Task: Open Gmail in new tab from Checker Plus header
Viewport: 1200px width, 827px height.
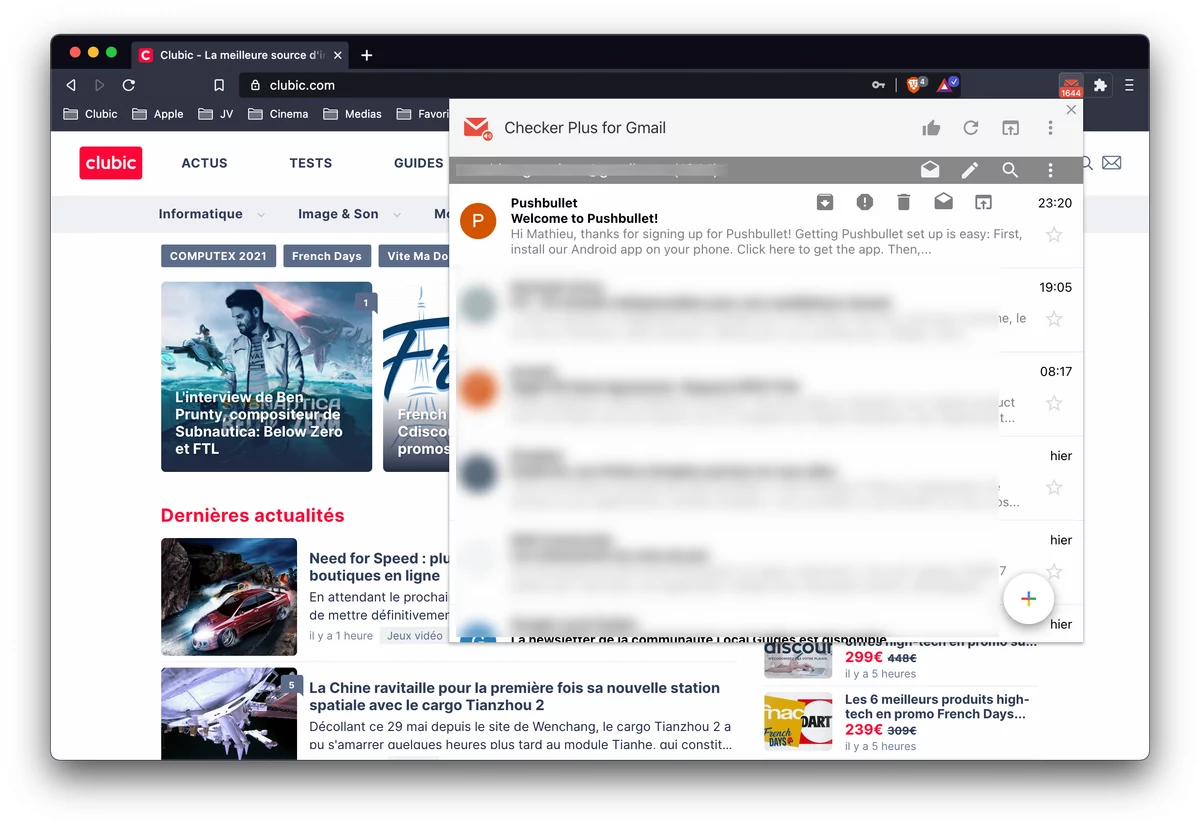Action: pyautogui.click(x=1010, y=128)
